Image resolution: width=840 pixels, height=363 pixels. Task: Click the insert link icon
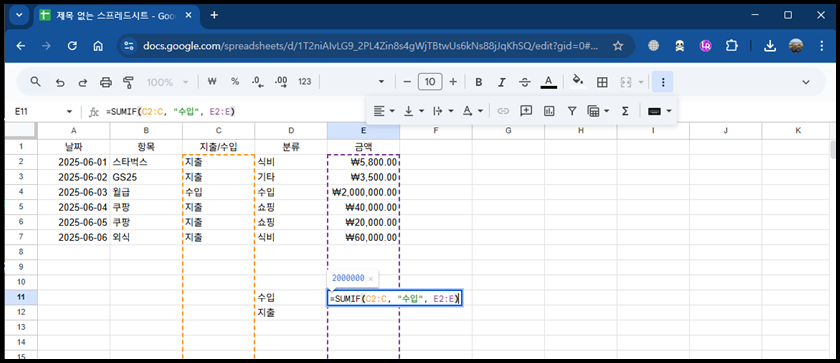(x=502, y=111)
